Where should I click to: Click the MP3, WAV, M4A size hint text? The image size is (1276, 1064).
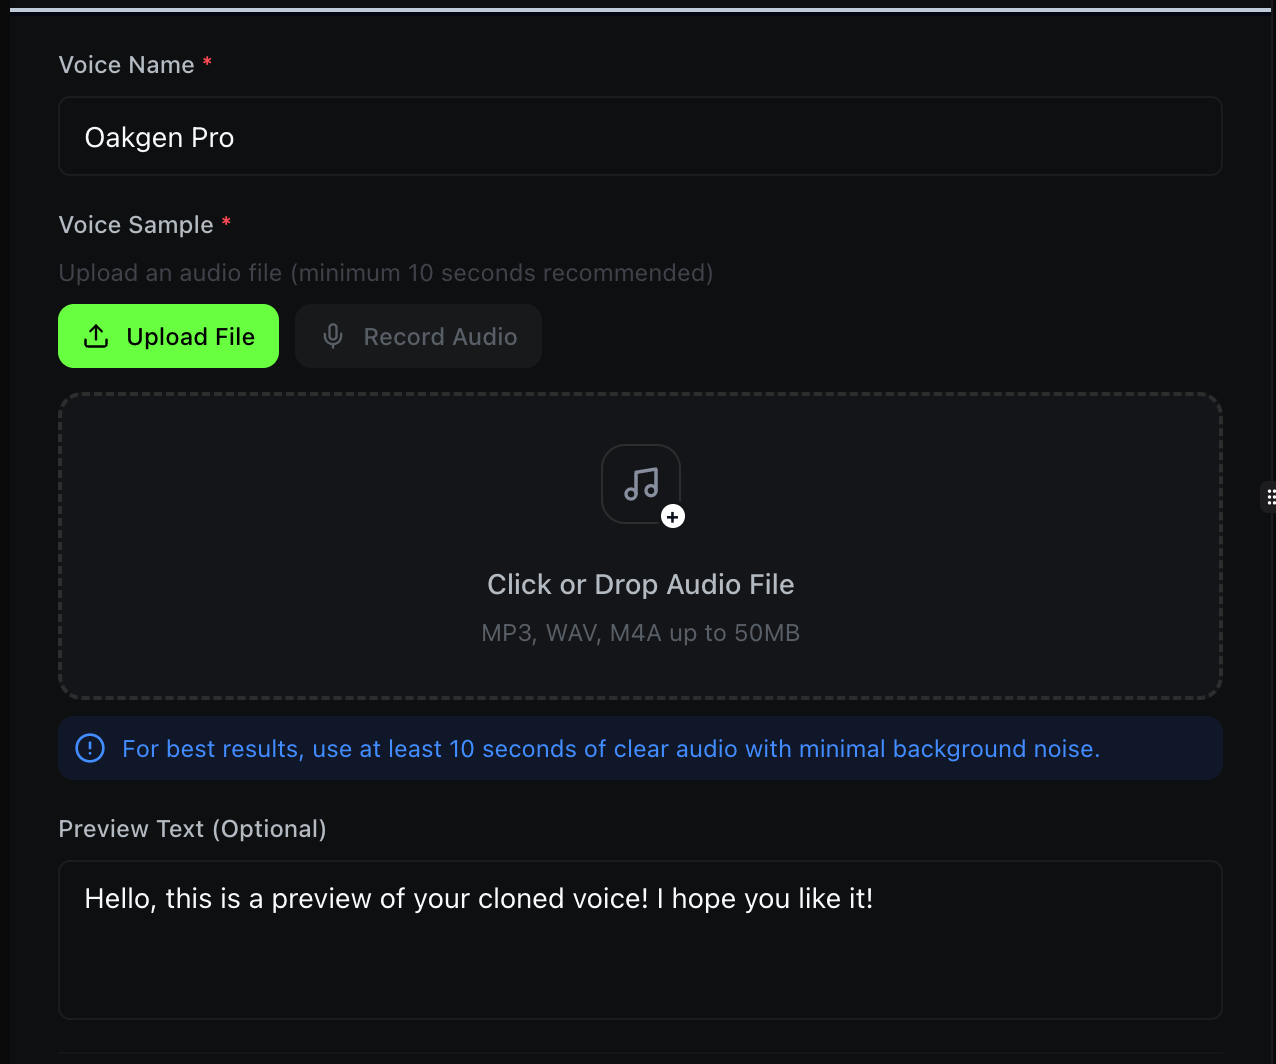(640, 632)
